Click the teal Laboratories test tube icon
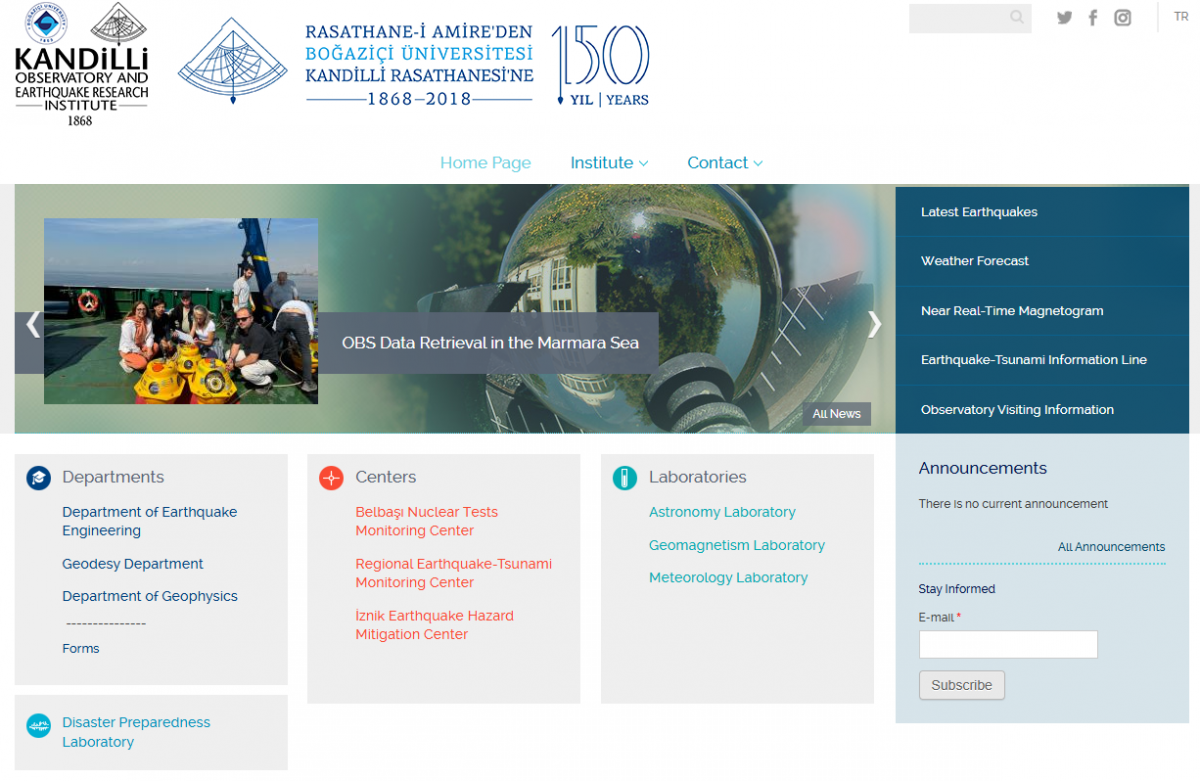1200x781 pixels. (624, 478)
